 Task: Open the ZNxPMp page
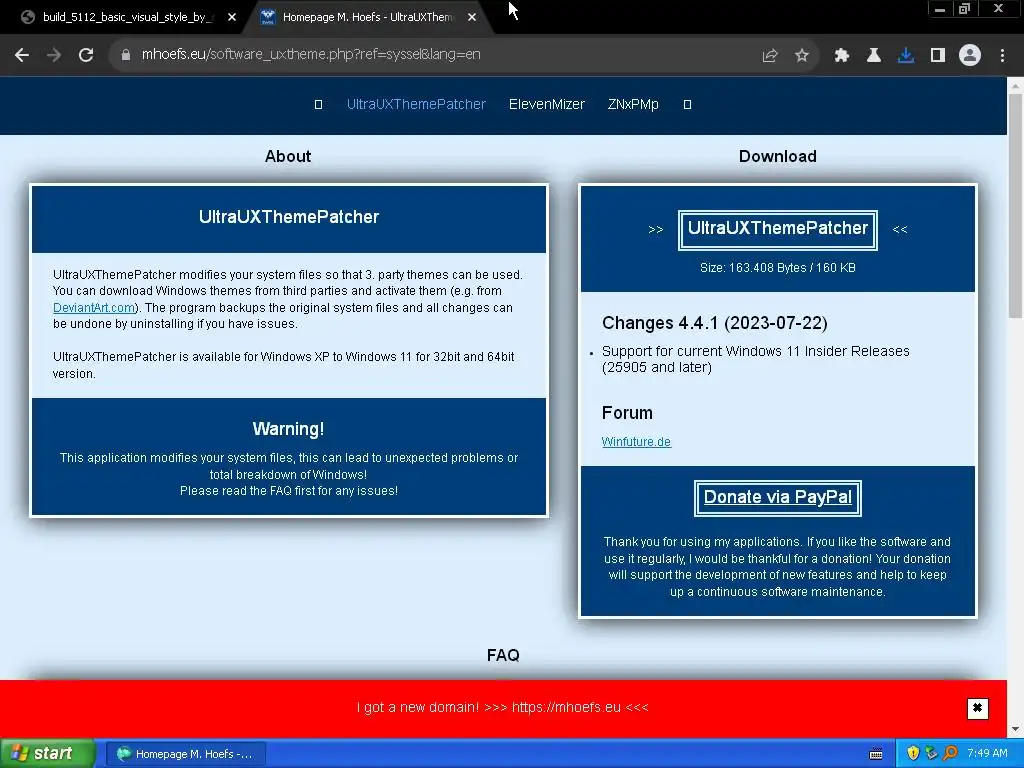click(x=633, y=104)
